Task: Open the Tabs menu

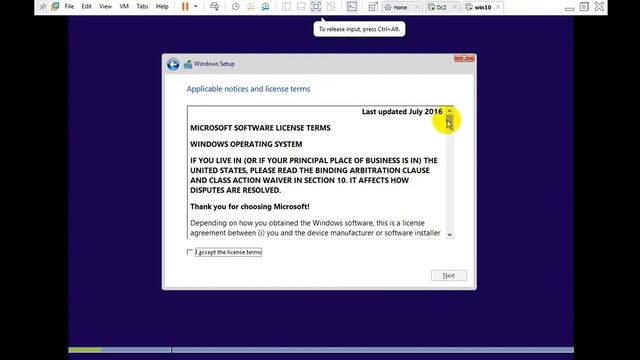Action: 142,7
